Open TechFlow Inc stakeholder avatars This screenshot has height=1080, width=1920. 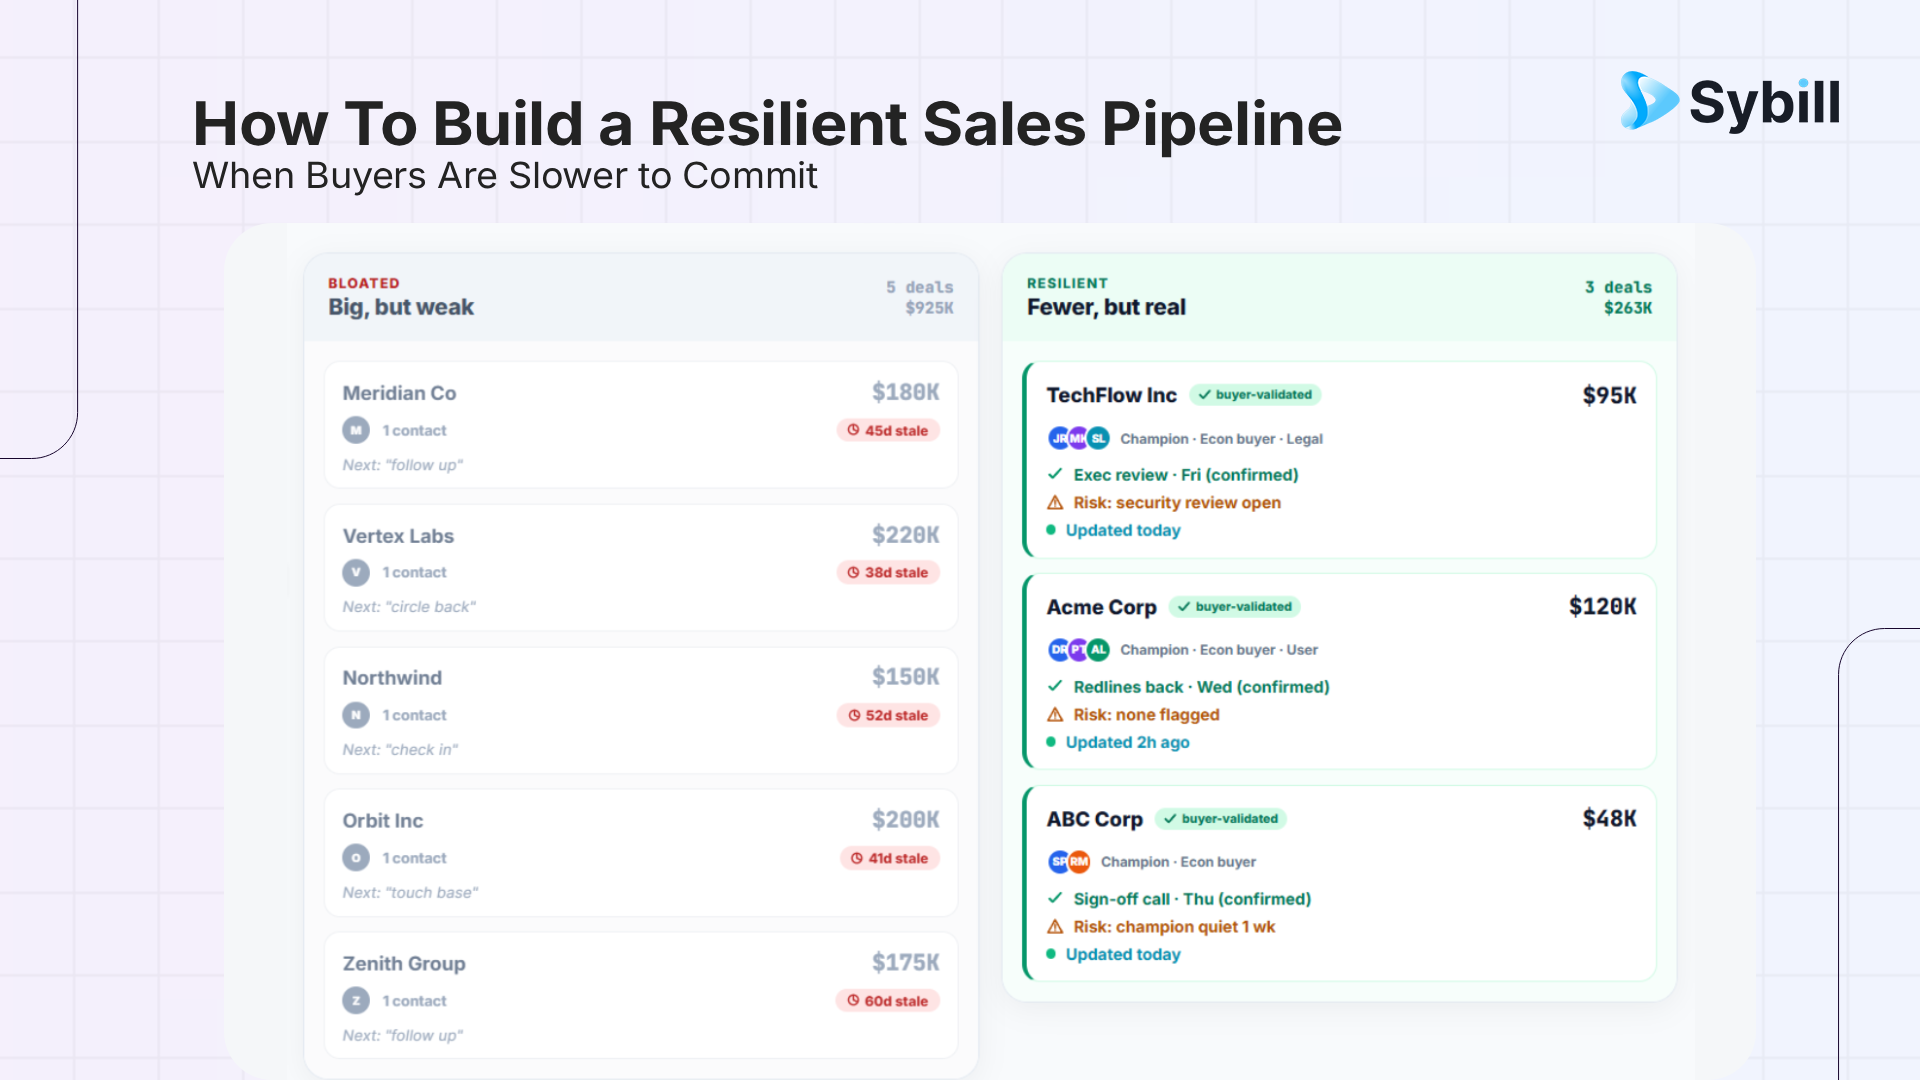[x=1079, y=438]
